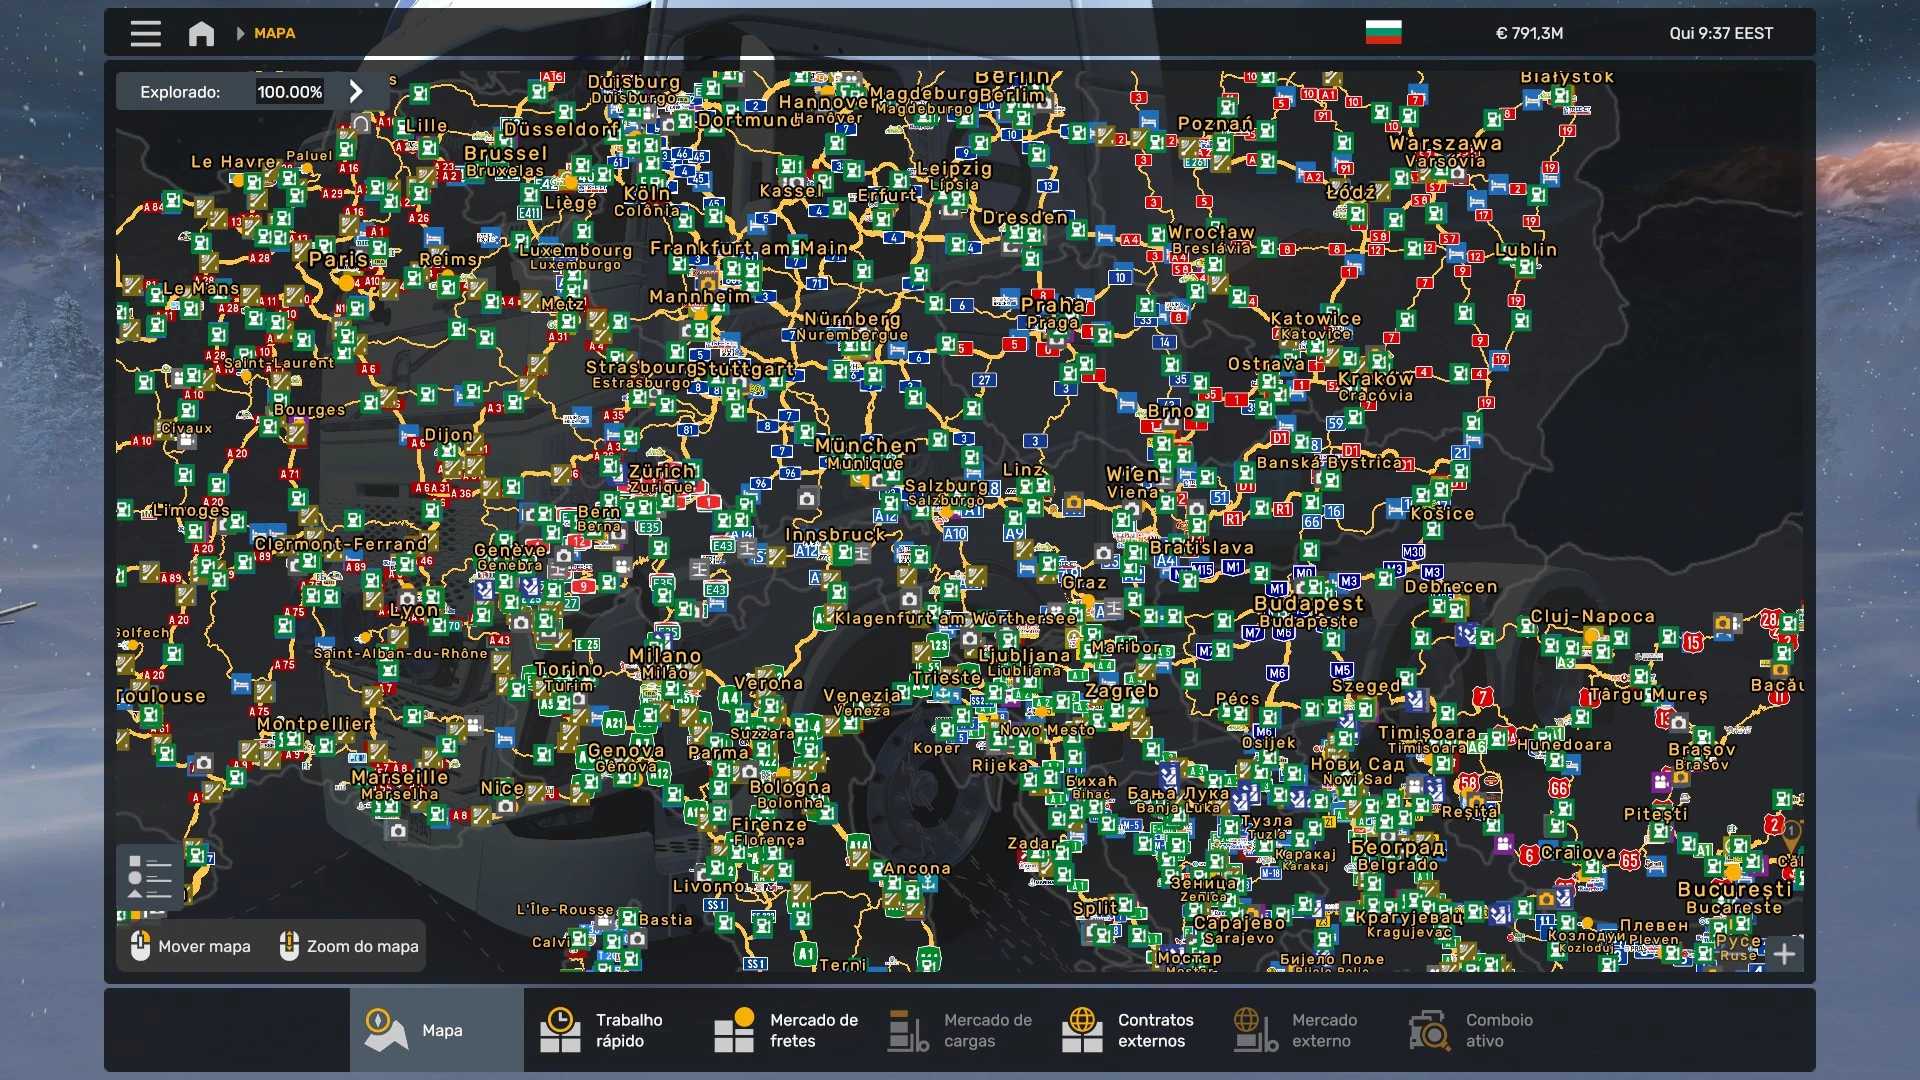Click the € 791,3M balance display

(1529, 33)
